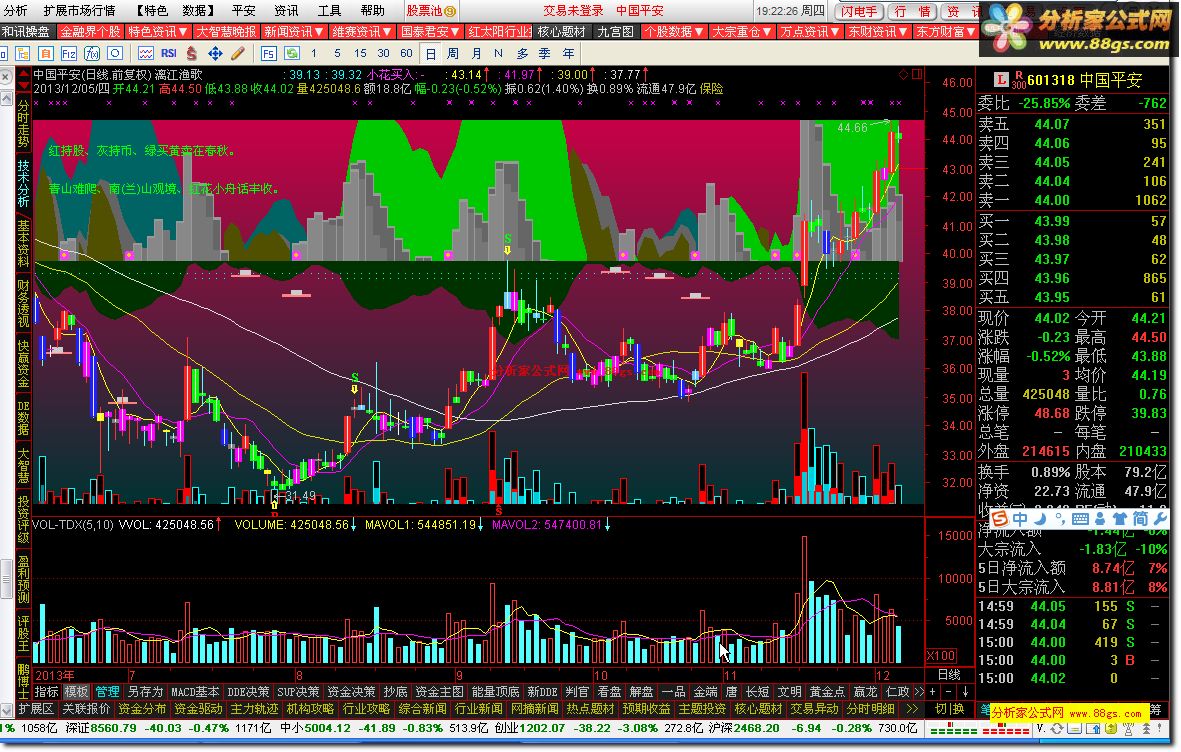This screenshot has width=1181, height=752.
Task: Open the 分析 menu
Action: (14, 11)
